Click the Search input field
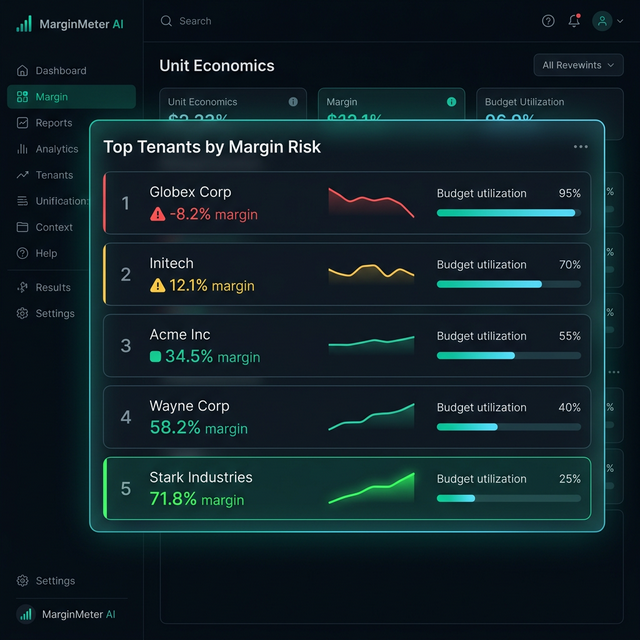The image size is (640, 640). point(195,21)
